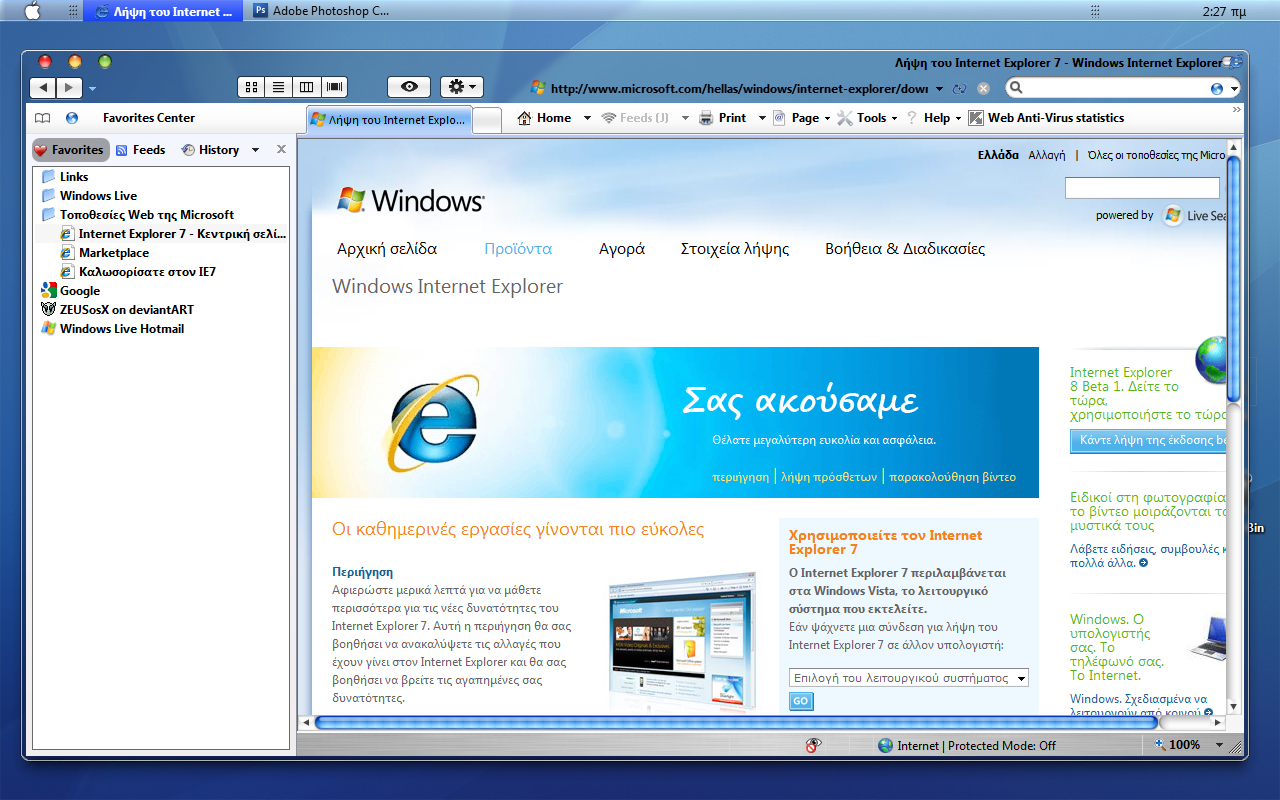1280x800 pixels.
Task: Click the Στοιχεία λήψης nav link
Action: pyautogui.click(x=735, y=249)
